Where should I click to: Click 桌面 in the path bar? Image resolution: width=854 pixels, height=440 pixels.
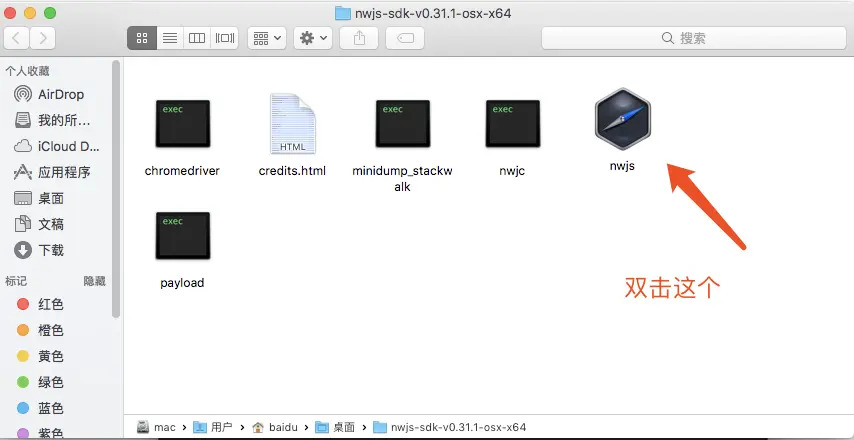pyautogui.click(x=334, y=427)
